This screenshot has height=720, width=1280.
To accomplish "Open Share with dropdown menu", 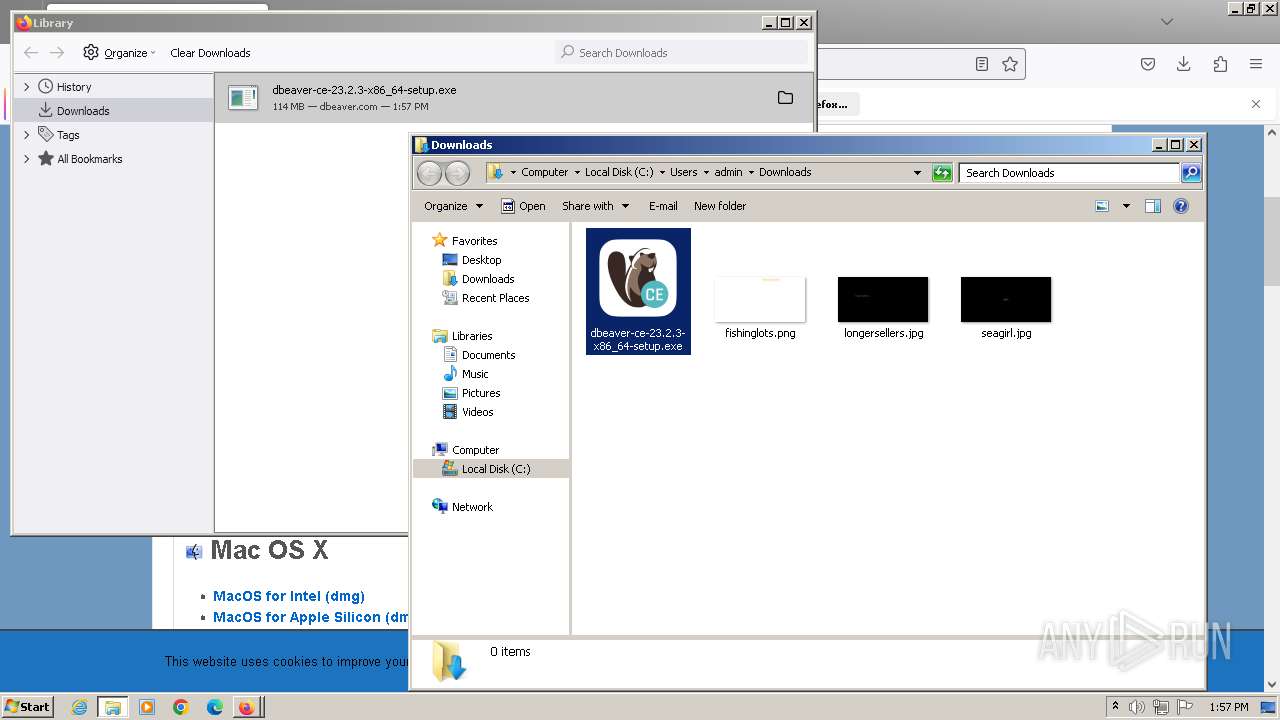I will point(595,206).
